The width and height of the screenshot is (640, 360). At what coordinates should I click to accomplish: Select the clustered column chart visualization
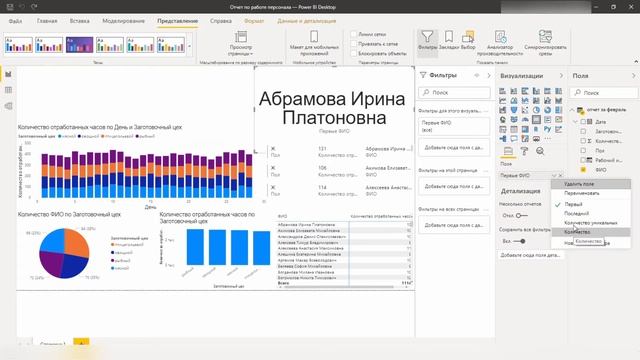tap(536, 91)
